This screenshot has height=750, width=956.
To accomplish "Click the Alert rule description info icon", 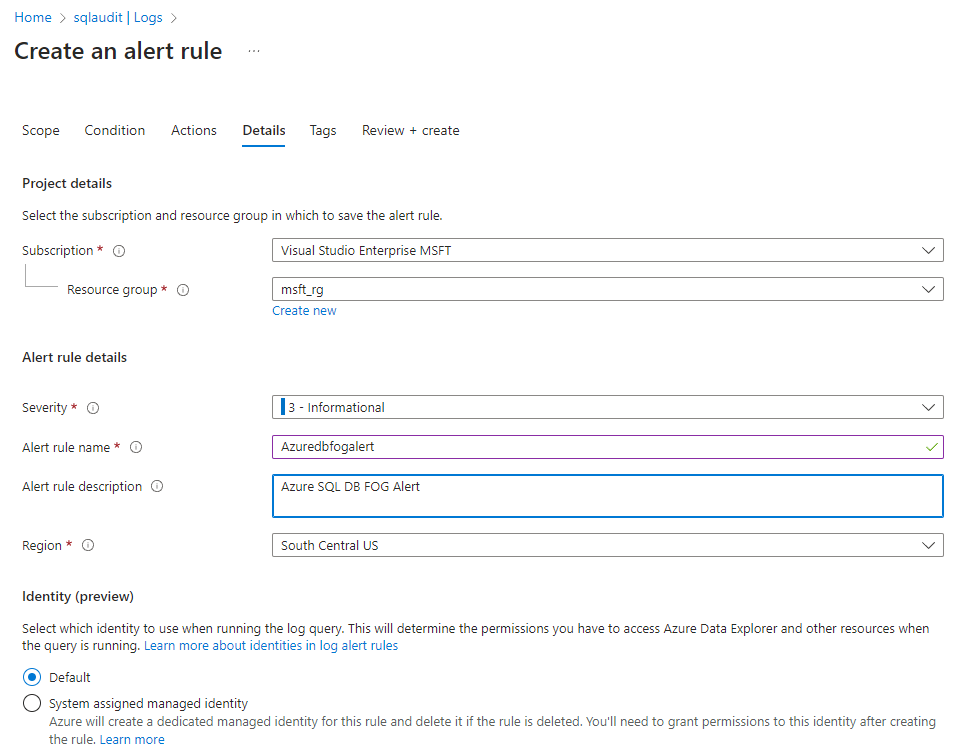I will [157, 487].
